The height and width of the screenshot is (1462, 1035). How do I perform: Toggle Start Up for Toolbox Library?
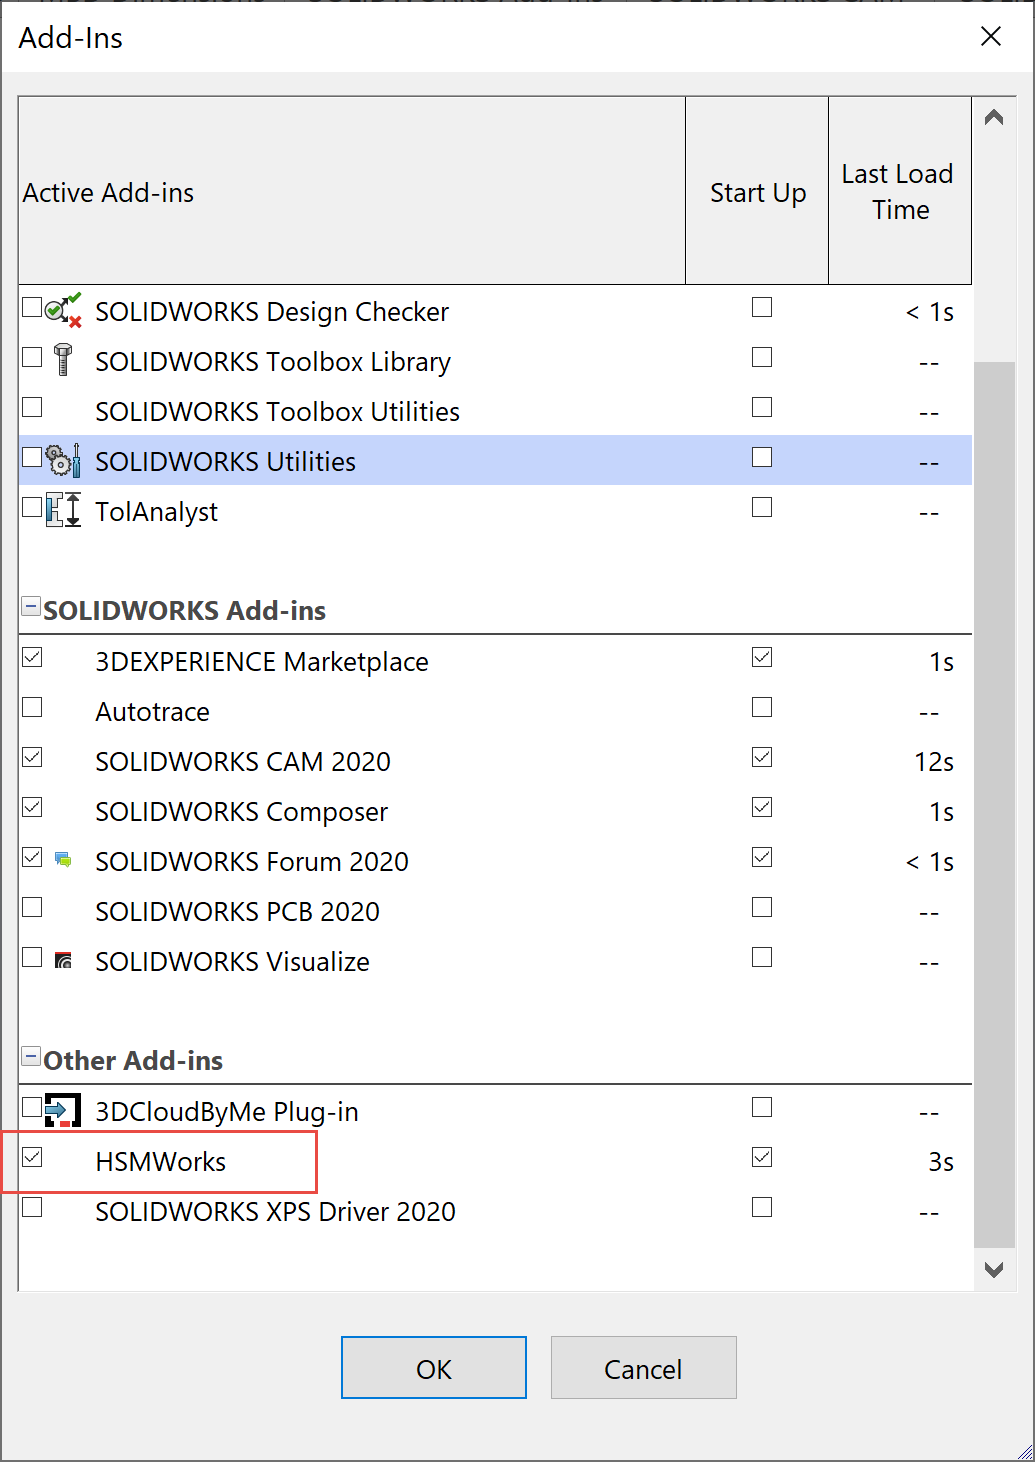762,357
